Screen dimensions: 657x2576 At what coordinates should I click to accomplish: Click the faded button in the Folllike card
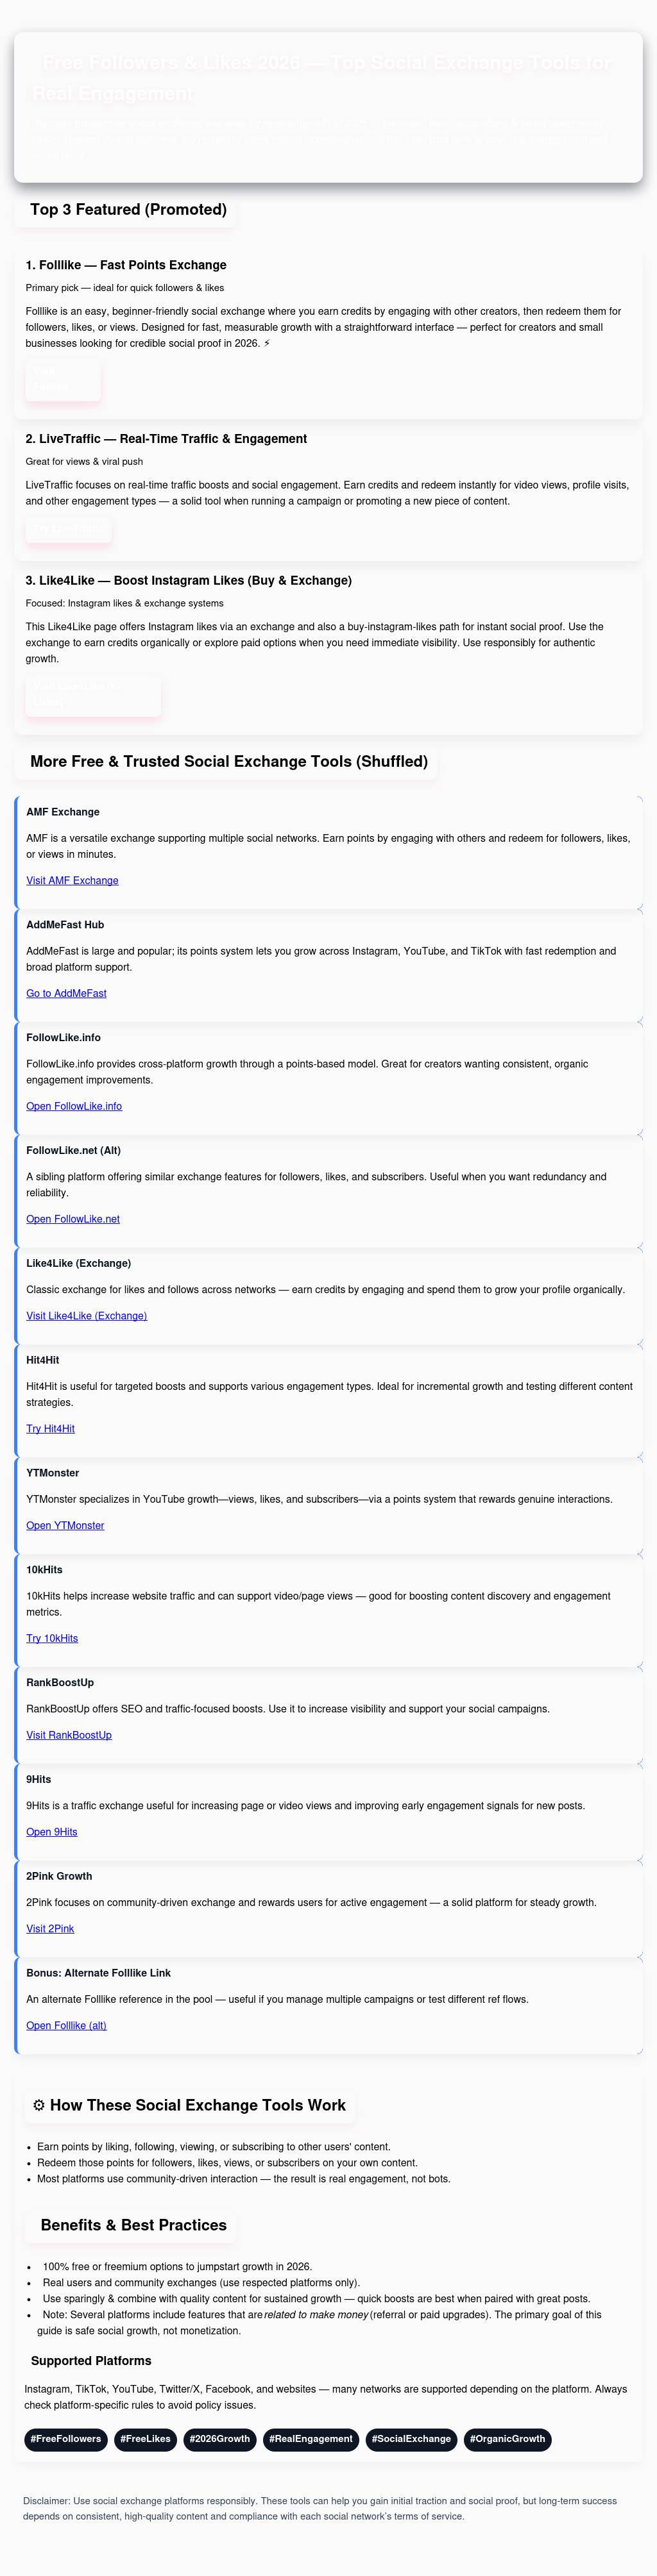click(63, 379)
